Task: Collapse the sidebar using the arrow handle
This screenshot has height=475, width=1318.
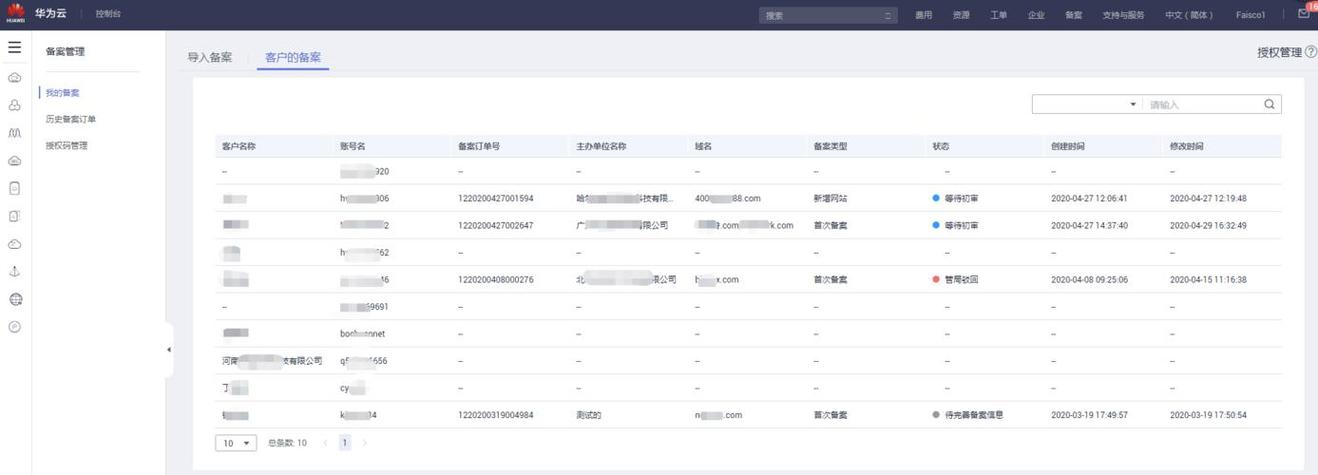Action: click(169, 350)
